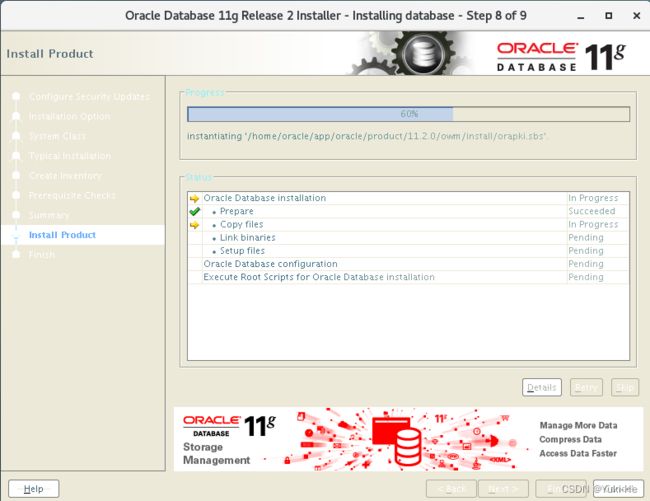Image resolution: width=650 pixels, height=501 pixels.
Task: Click the yellow arrow icon beside Copy files
Action: [x=194, y=225]
